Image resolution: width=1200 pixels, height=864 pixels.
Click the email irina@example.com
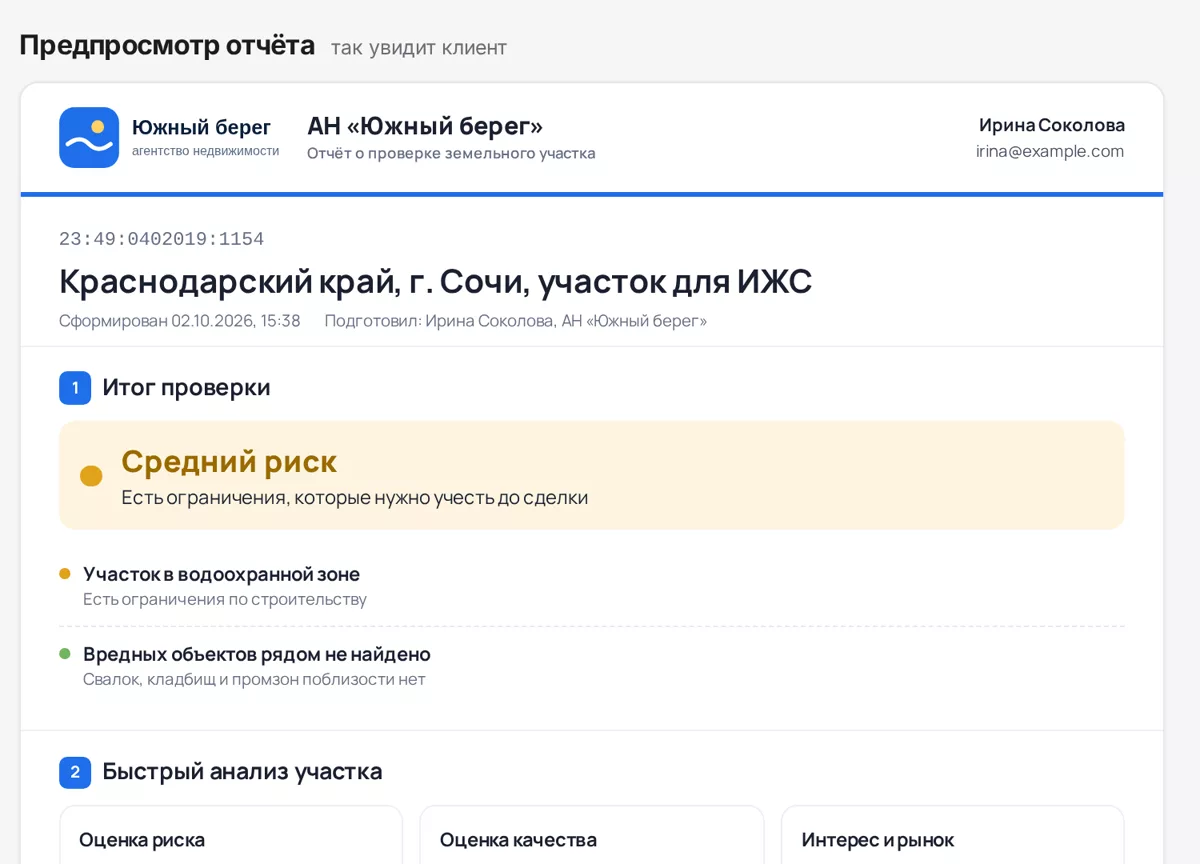(x=1050, y=152)
